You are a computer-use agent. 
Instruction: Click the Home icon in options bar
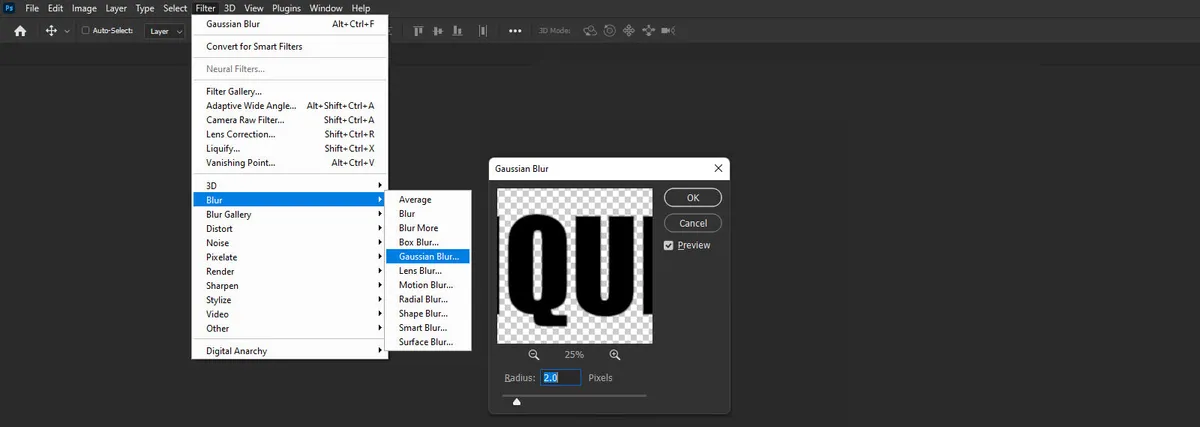(x=20, y=31)
